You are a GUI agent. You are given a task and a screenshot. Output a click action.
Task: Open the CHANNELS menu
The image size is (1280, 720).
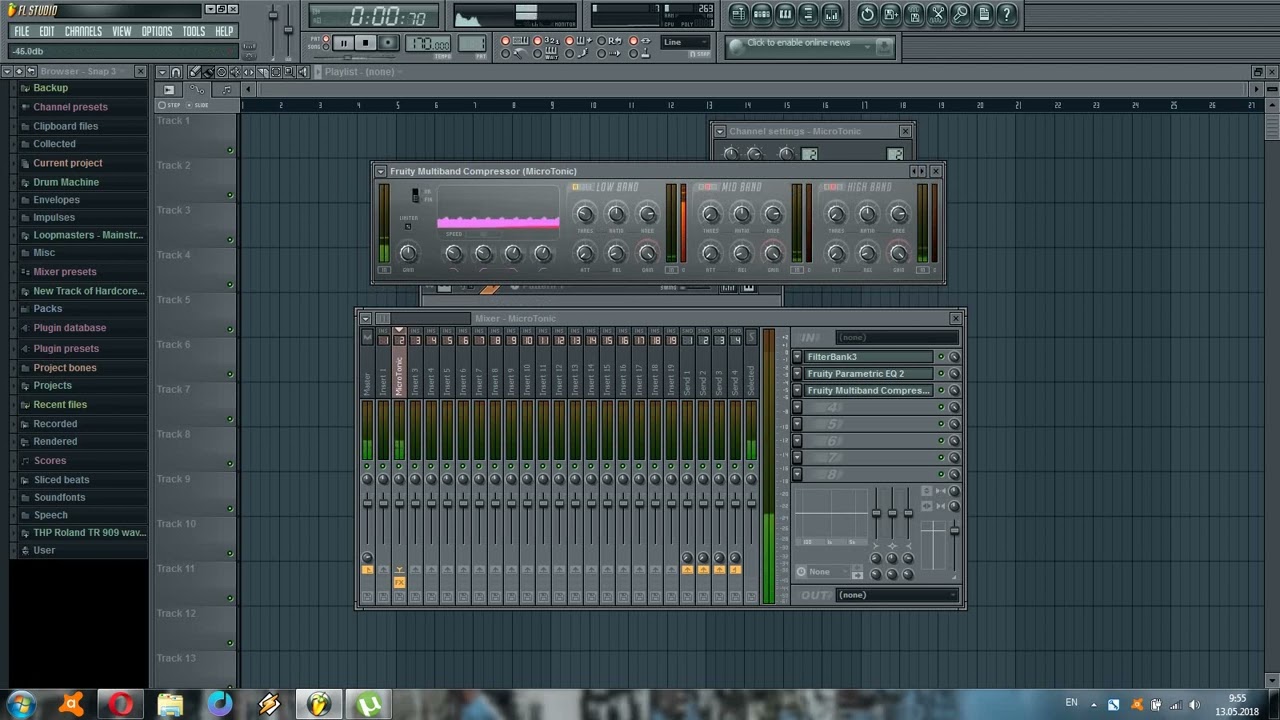pyautogui.click(x=83, y=31)
